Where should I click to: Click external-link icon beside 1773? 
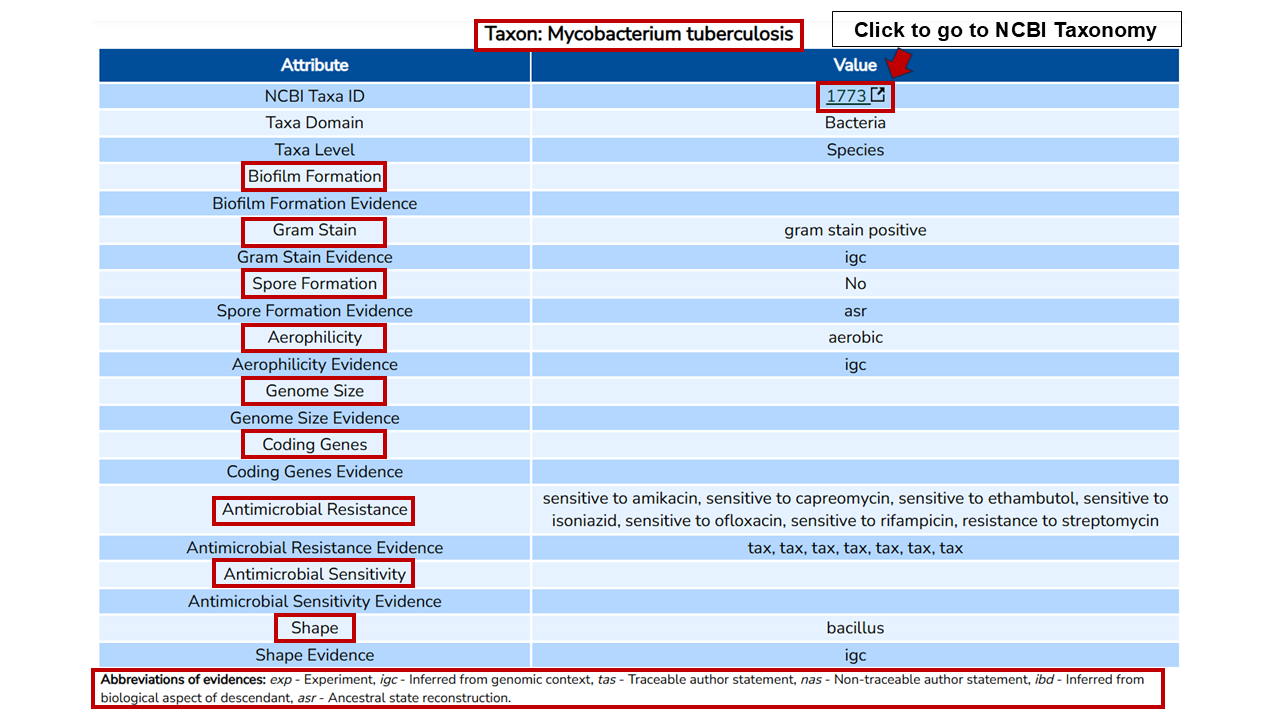click(x=878, y=95)
